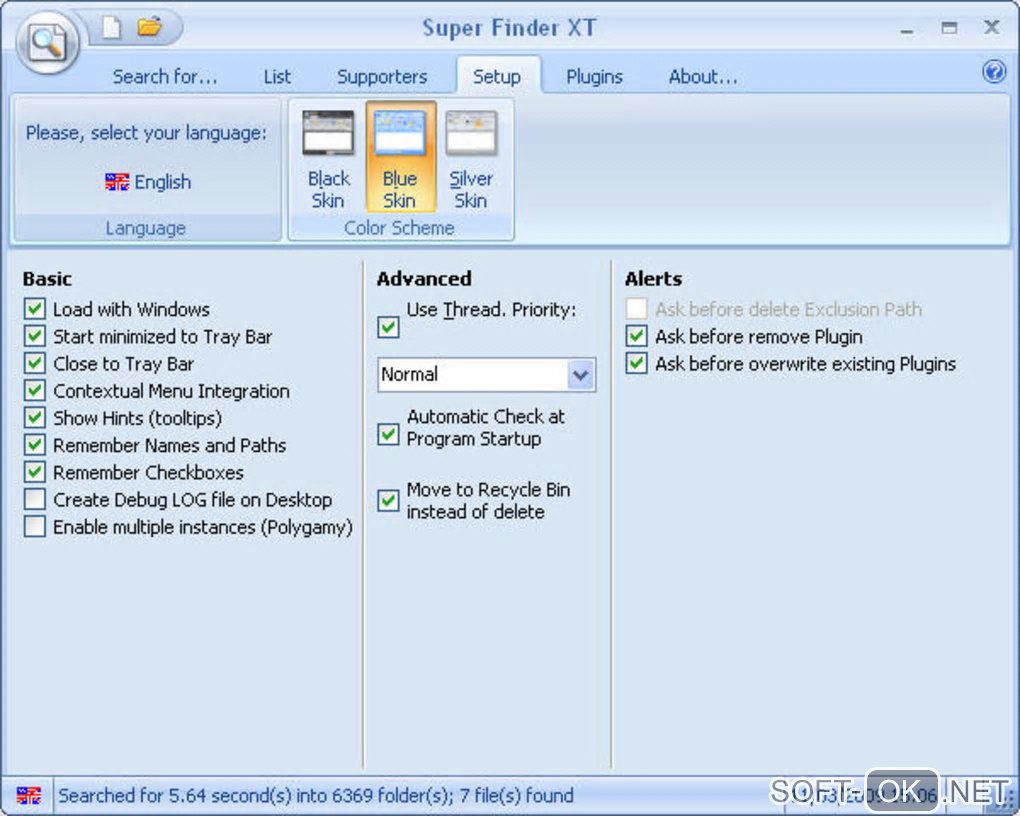Toggle Load with Windows checkbox
1020x816 pixels.
(35, 308)
